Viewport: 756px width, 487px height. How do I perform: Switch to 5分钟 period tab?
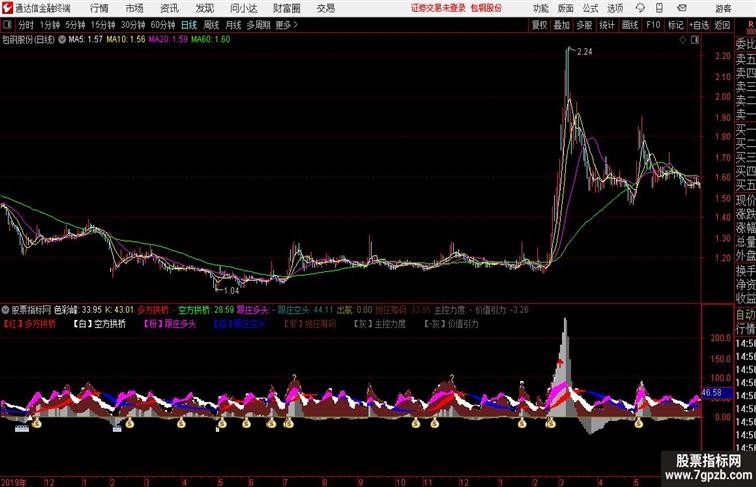click(75, 25)
